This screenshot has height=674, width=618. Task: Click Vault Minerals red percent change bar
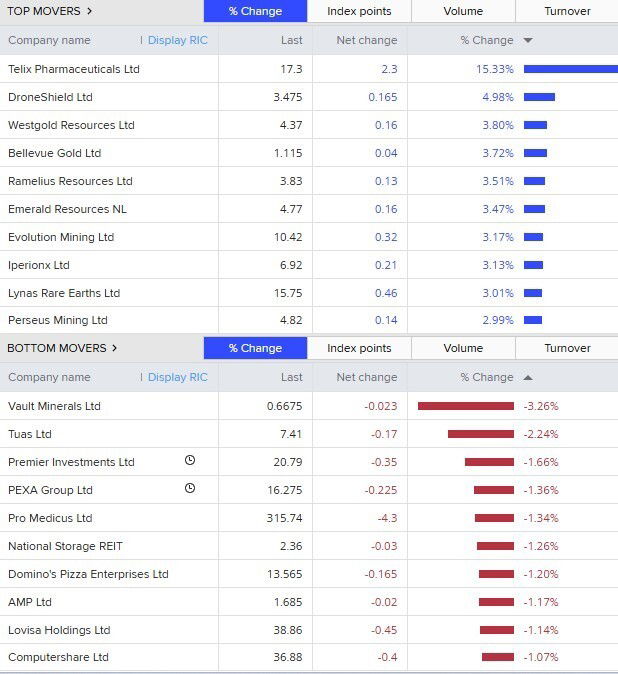(x=465, y=406)
